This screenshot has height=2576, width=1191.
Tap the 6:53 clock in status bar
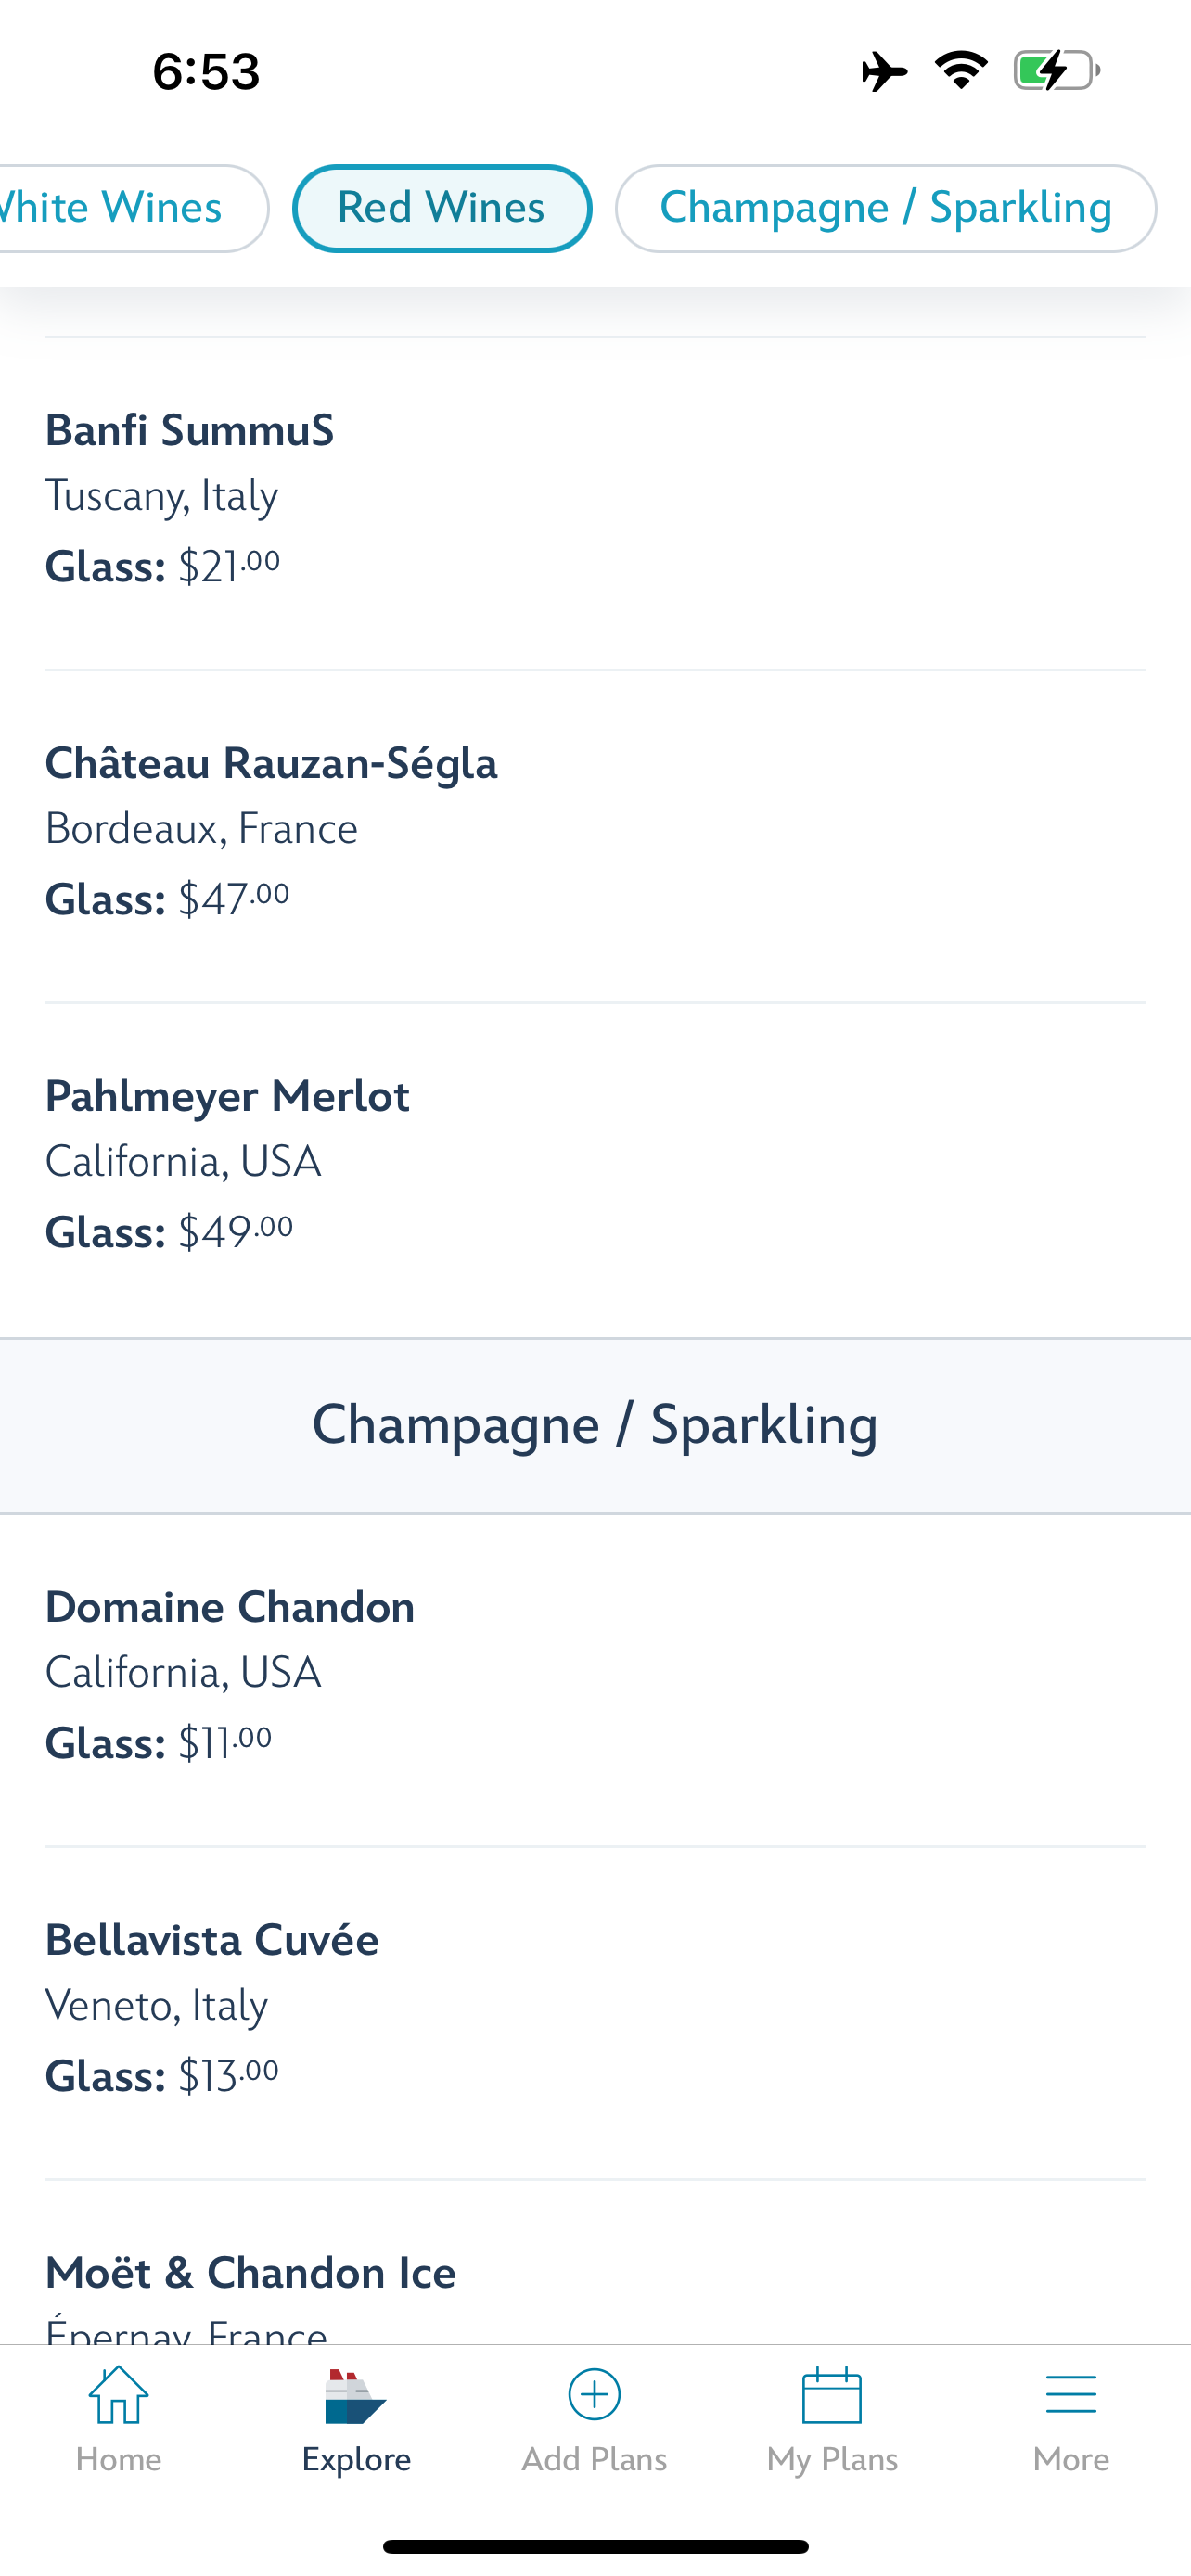pos(206,72)
